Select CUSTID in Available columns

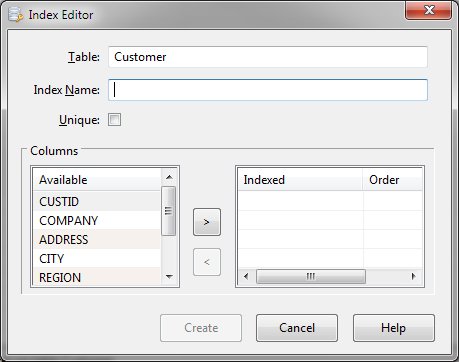(97, 201)
